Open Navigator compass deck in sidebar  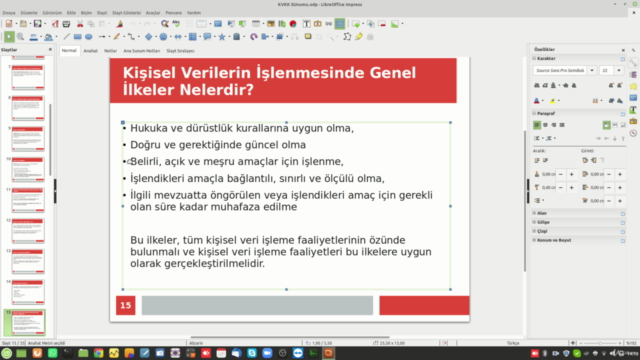click(633, 133)
